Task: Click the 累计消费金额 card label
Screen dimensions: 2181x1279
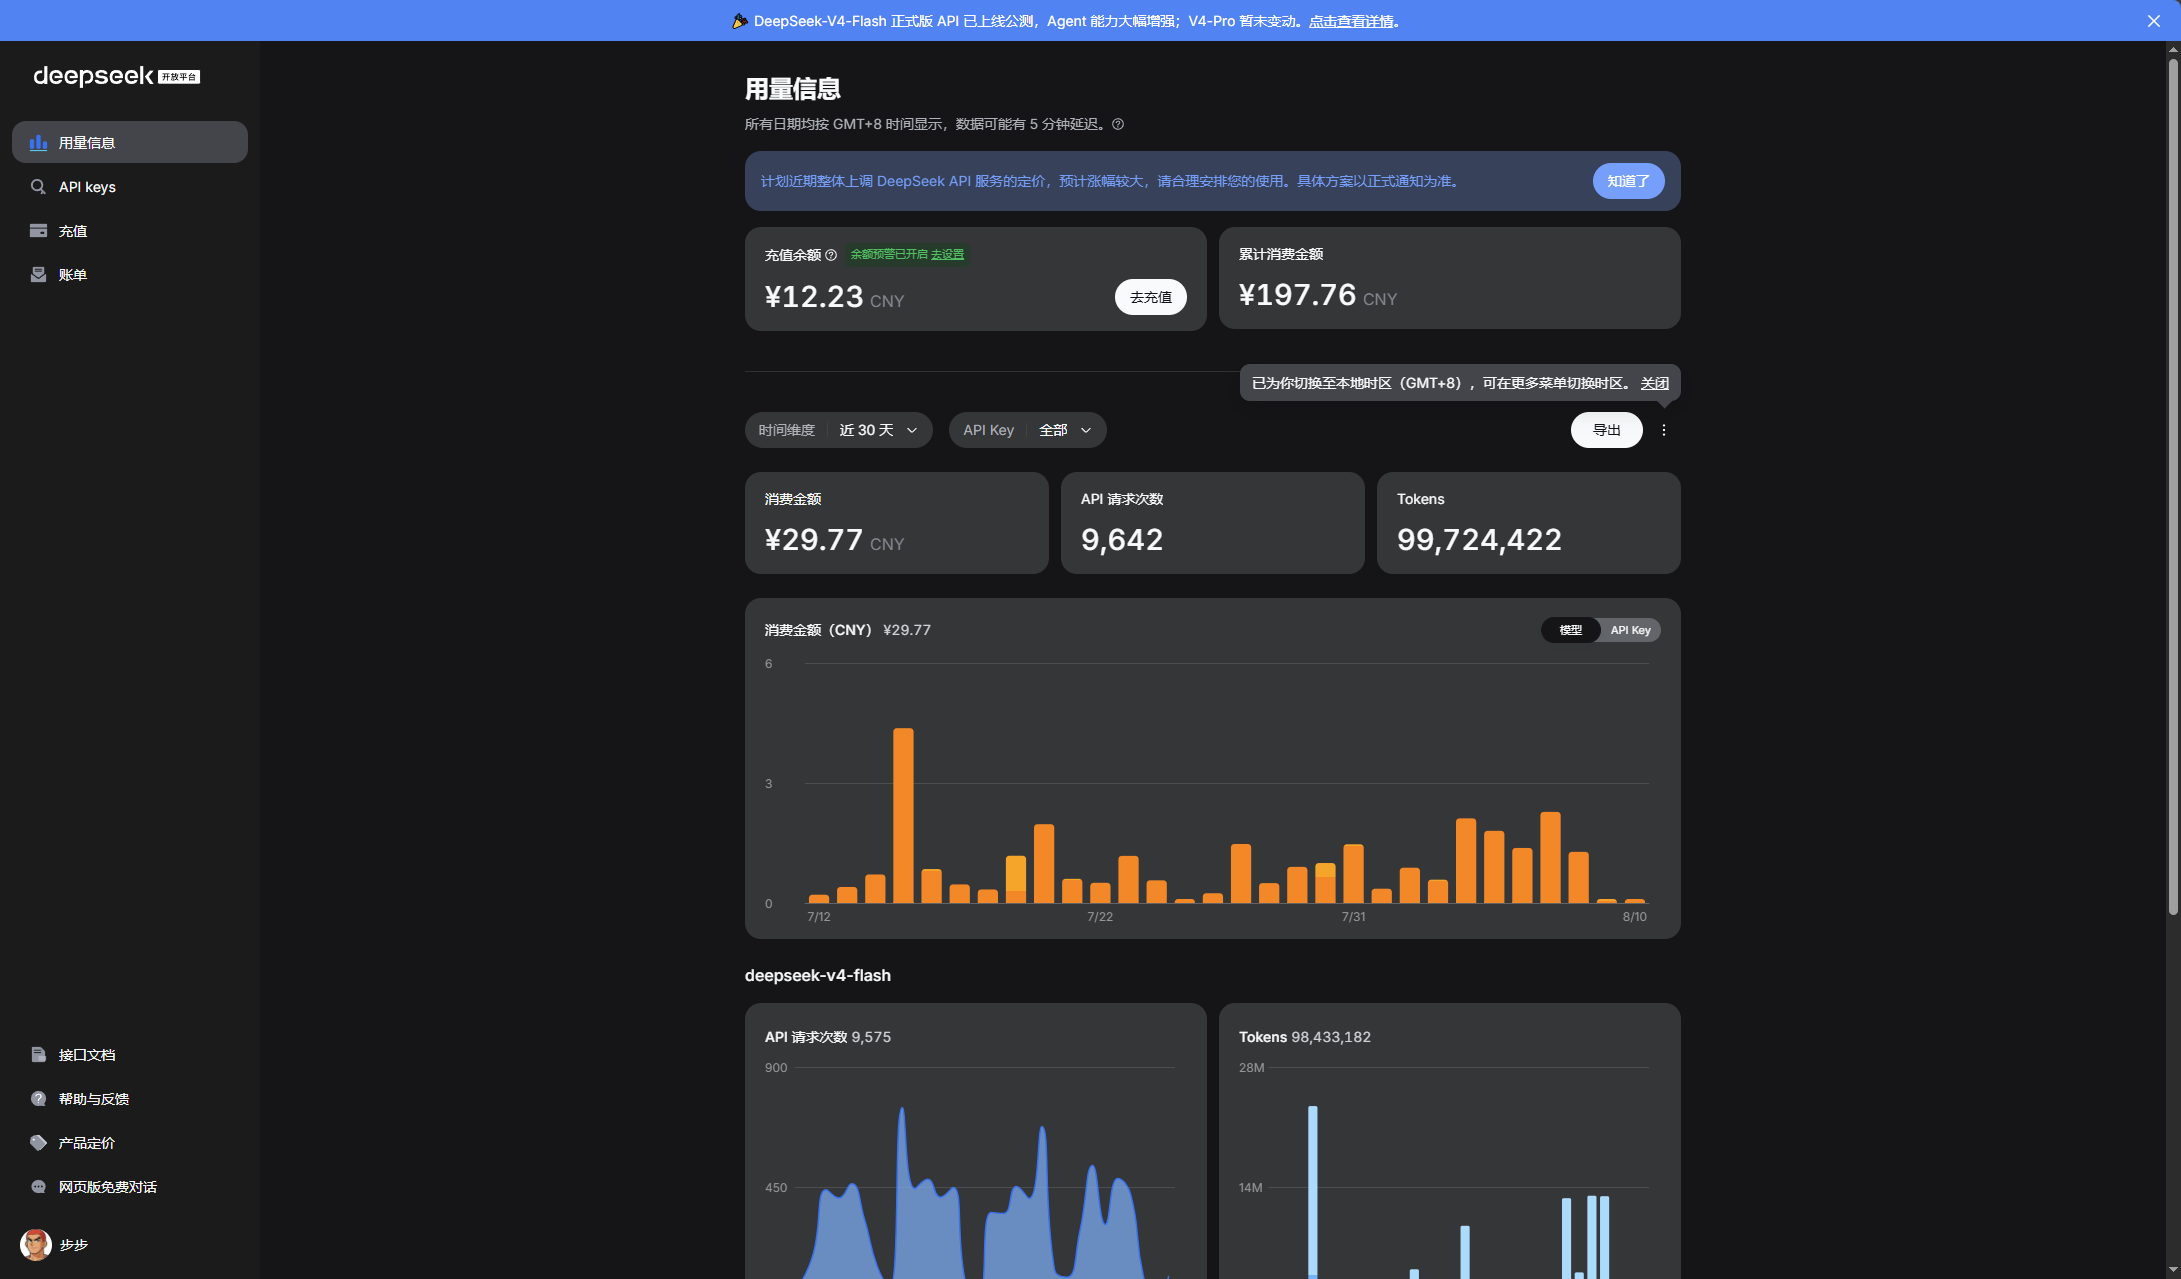Action: (1281, 254)
